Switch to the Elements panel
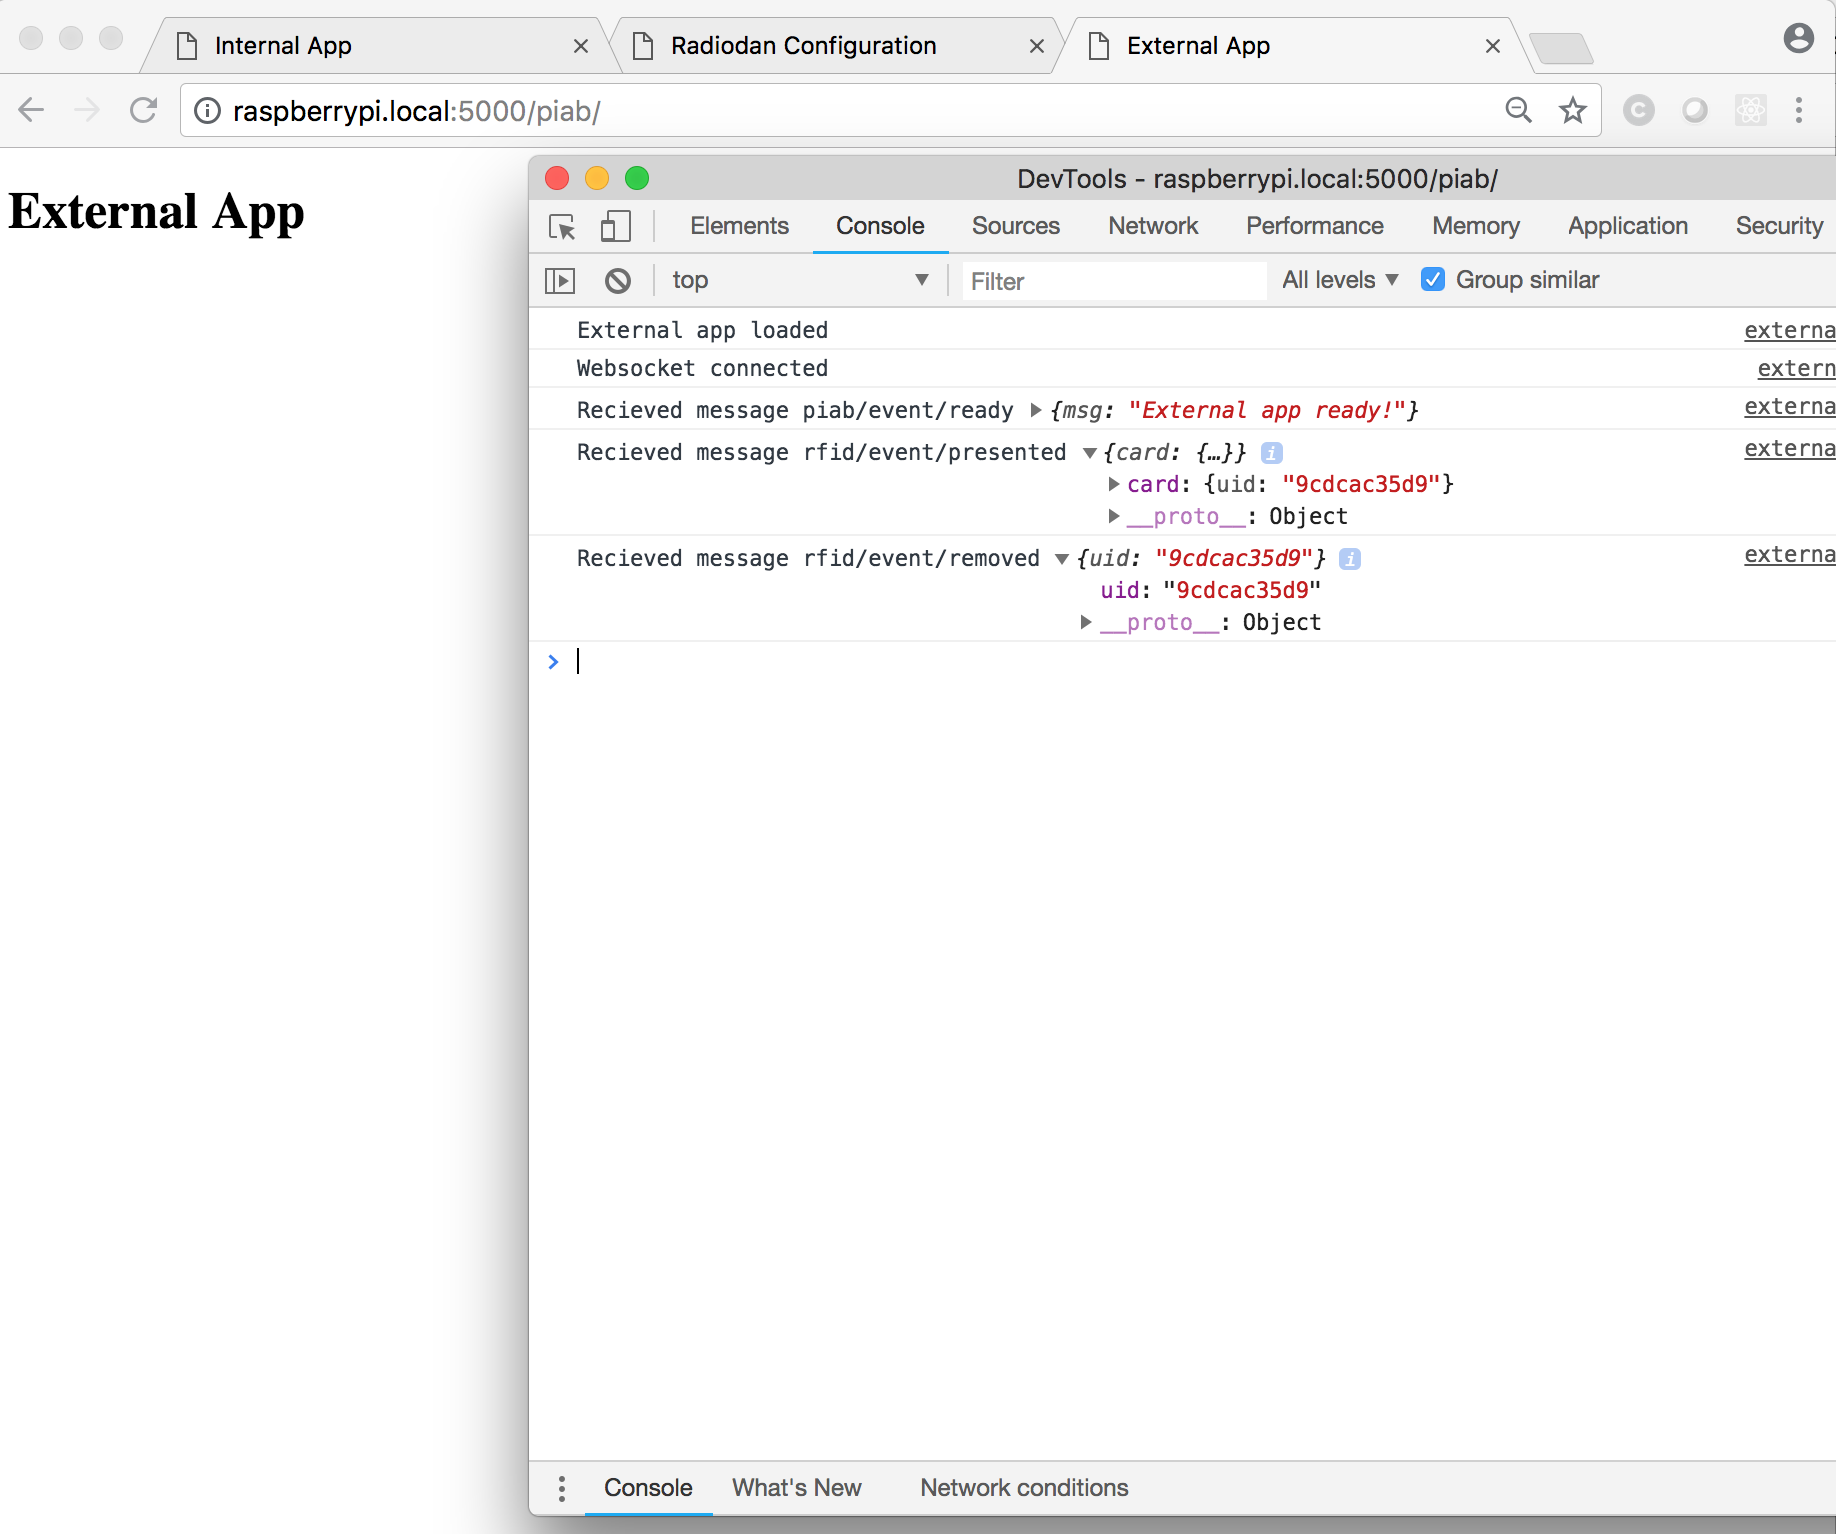Viewport: 1836px width, 1534px height. 739,226
